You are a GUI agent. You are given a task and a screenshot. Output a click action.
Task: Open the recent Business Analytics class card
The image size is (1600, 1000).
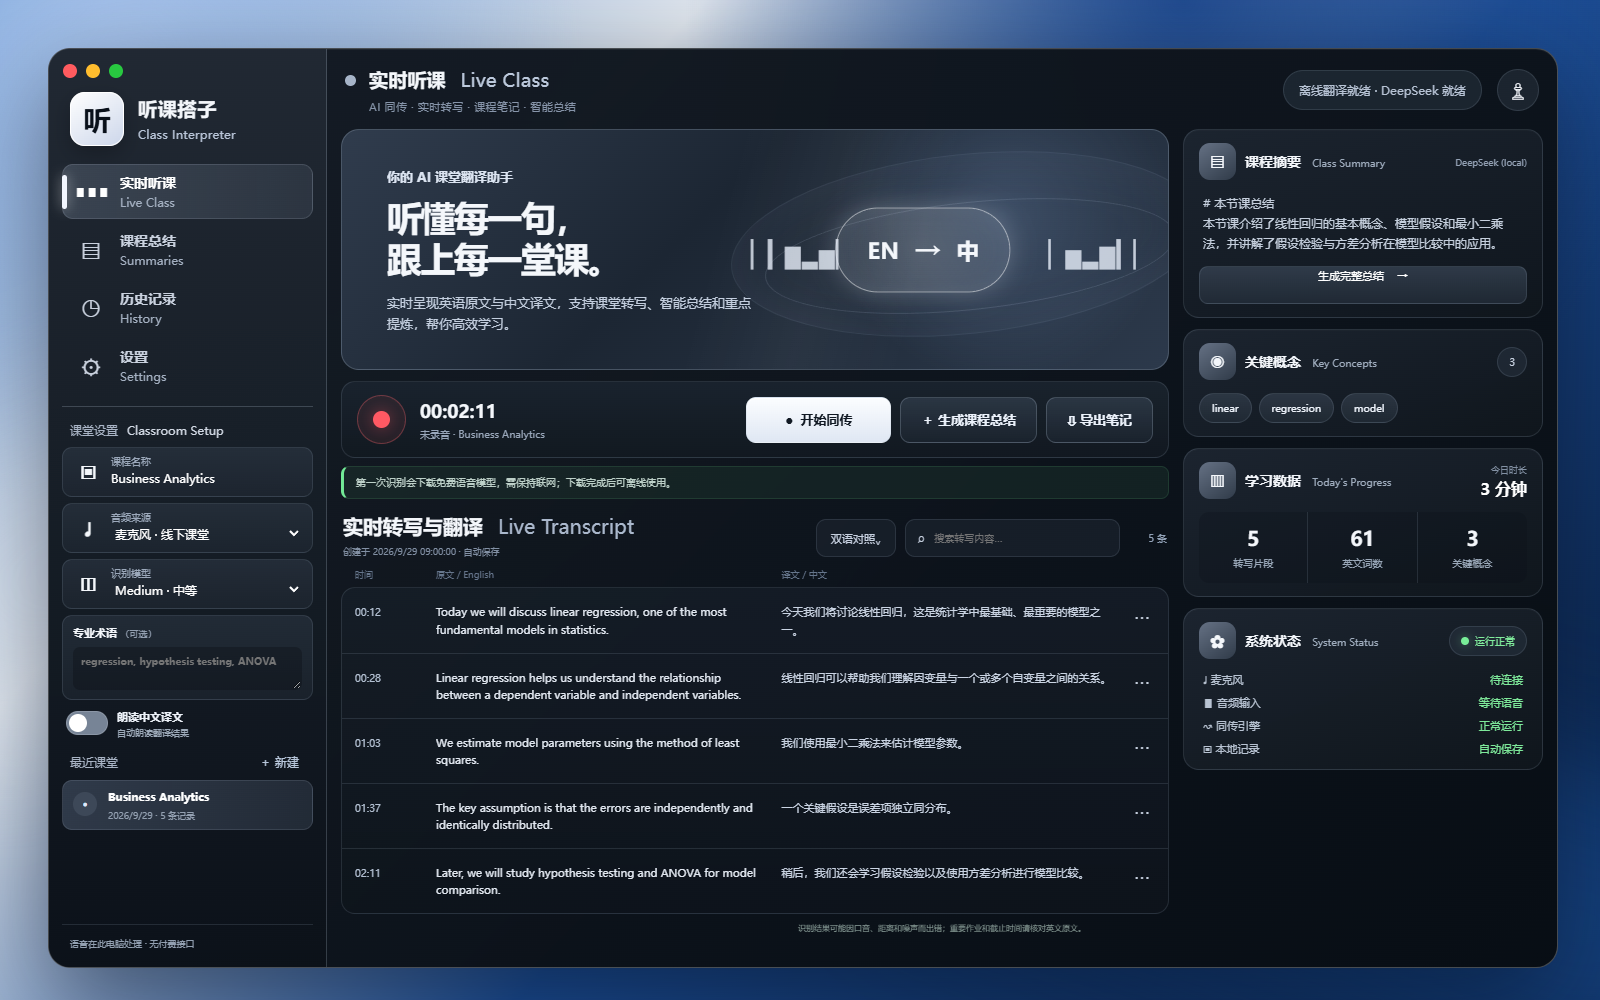click(187, 805)
